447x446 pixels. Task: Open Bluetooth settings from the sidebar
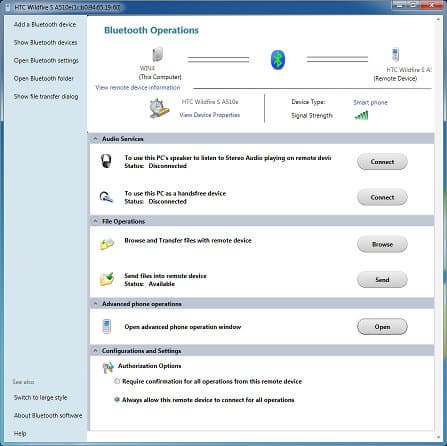(46, 61)
